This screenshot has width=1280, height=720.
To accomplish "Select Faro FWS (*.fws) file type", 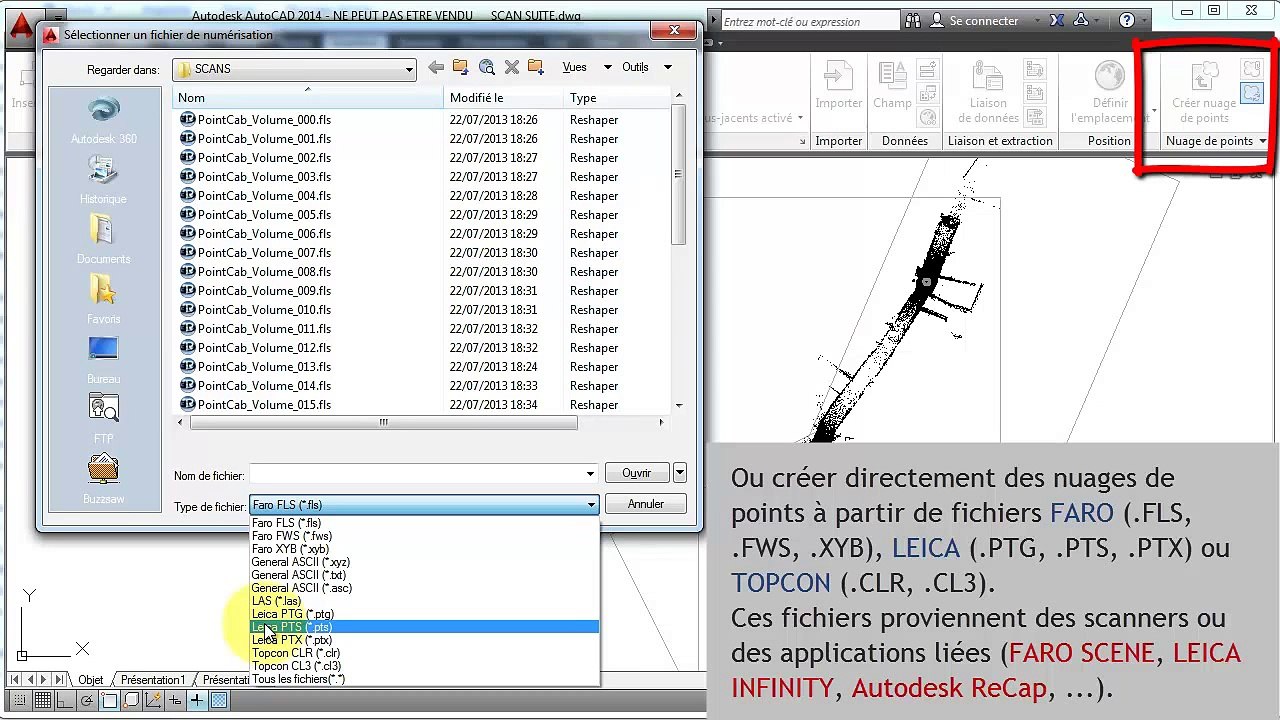I will tap(292, 536).
